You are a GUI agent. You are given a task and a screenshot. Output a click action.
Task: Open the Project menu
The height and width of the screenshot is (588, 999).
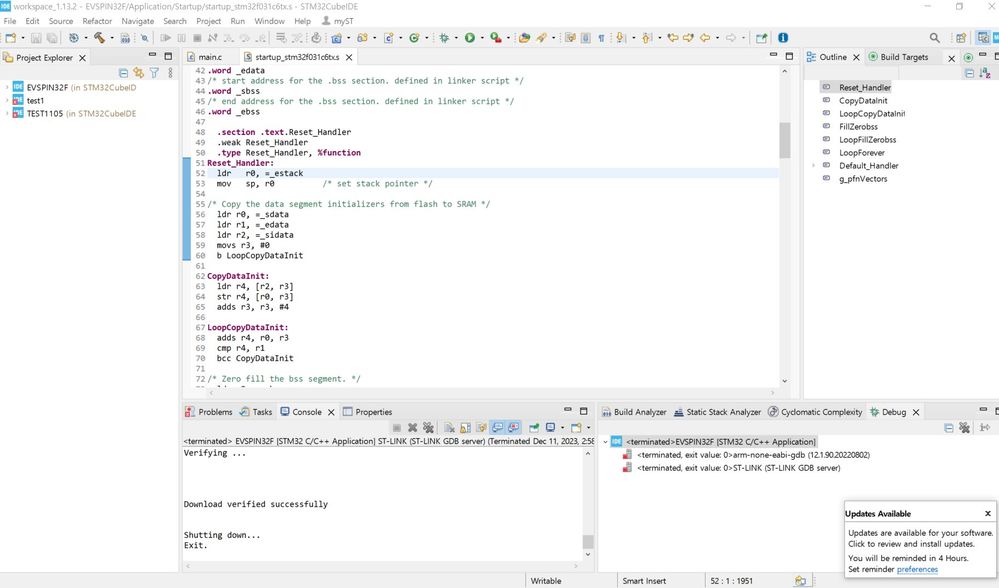pos(208,21)
